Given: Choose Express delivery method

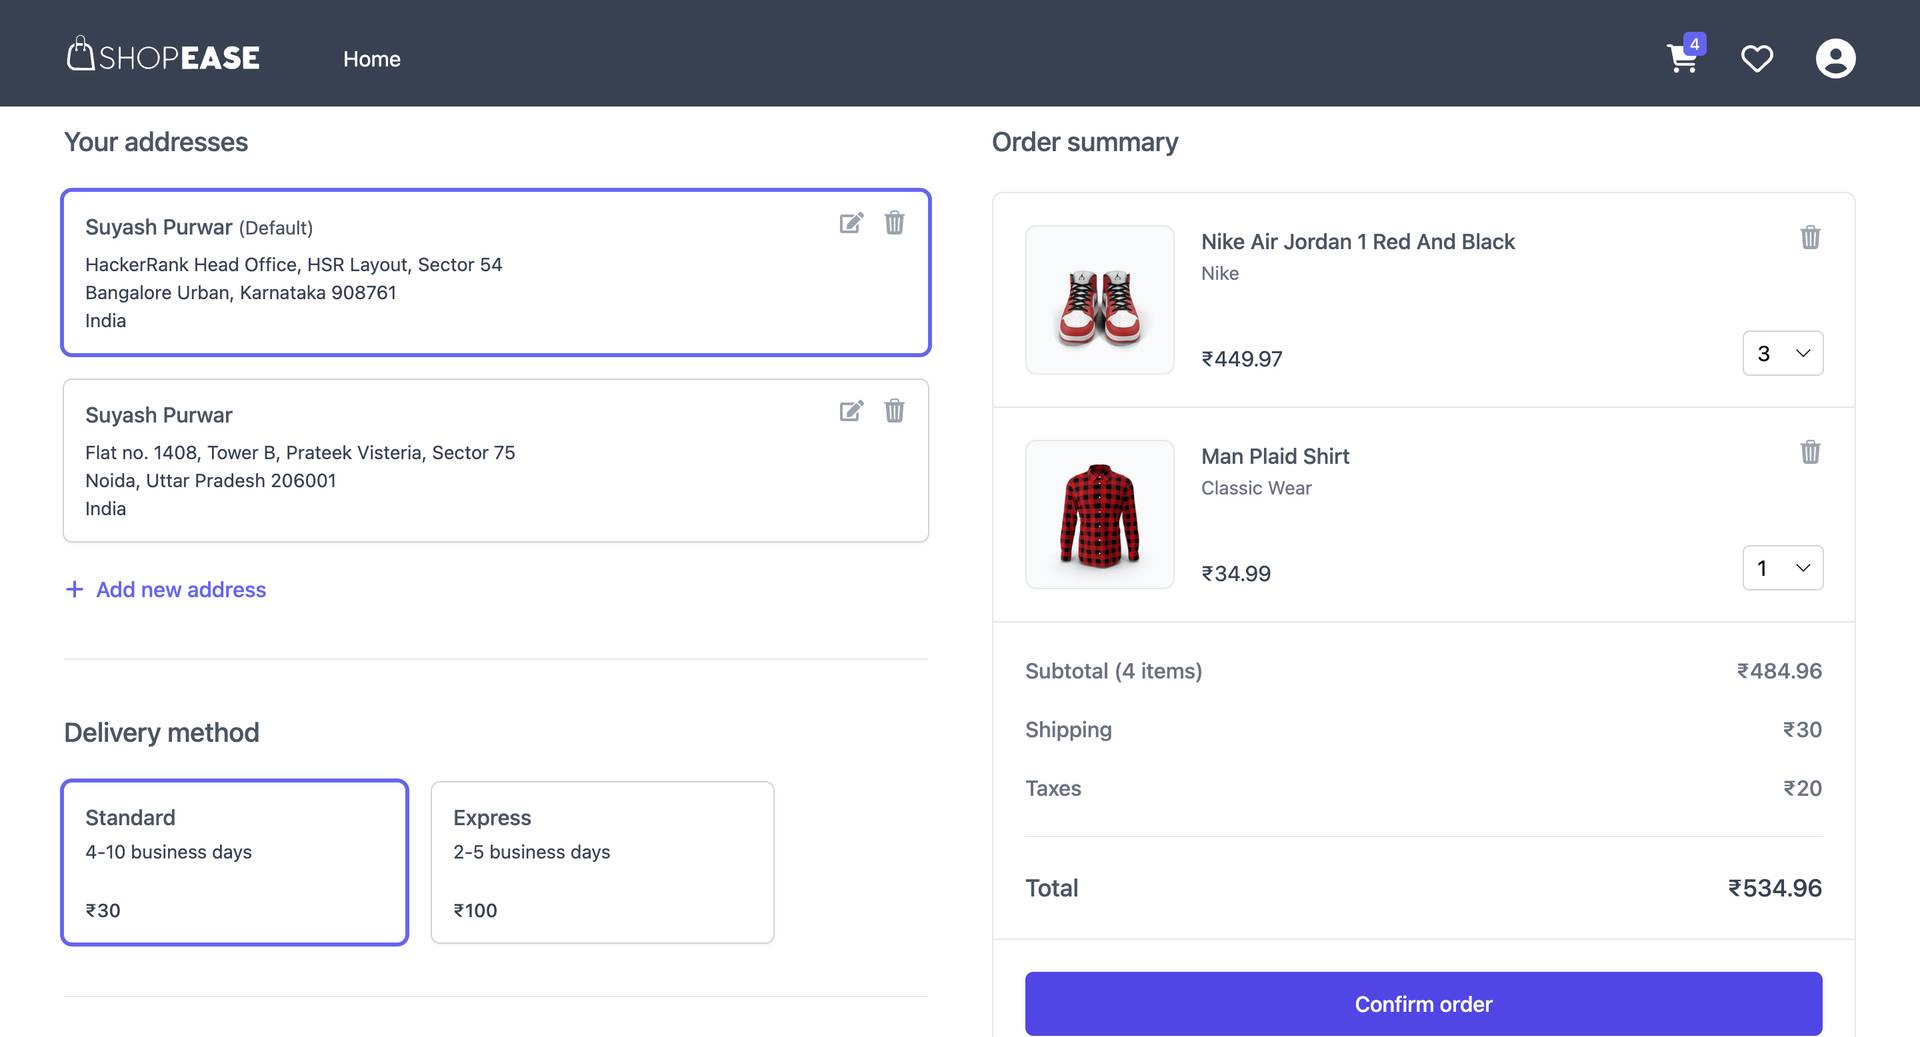Looking at the screenshot, I should (x=602, y=862).
